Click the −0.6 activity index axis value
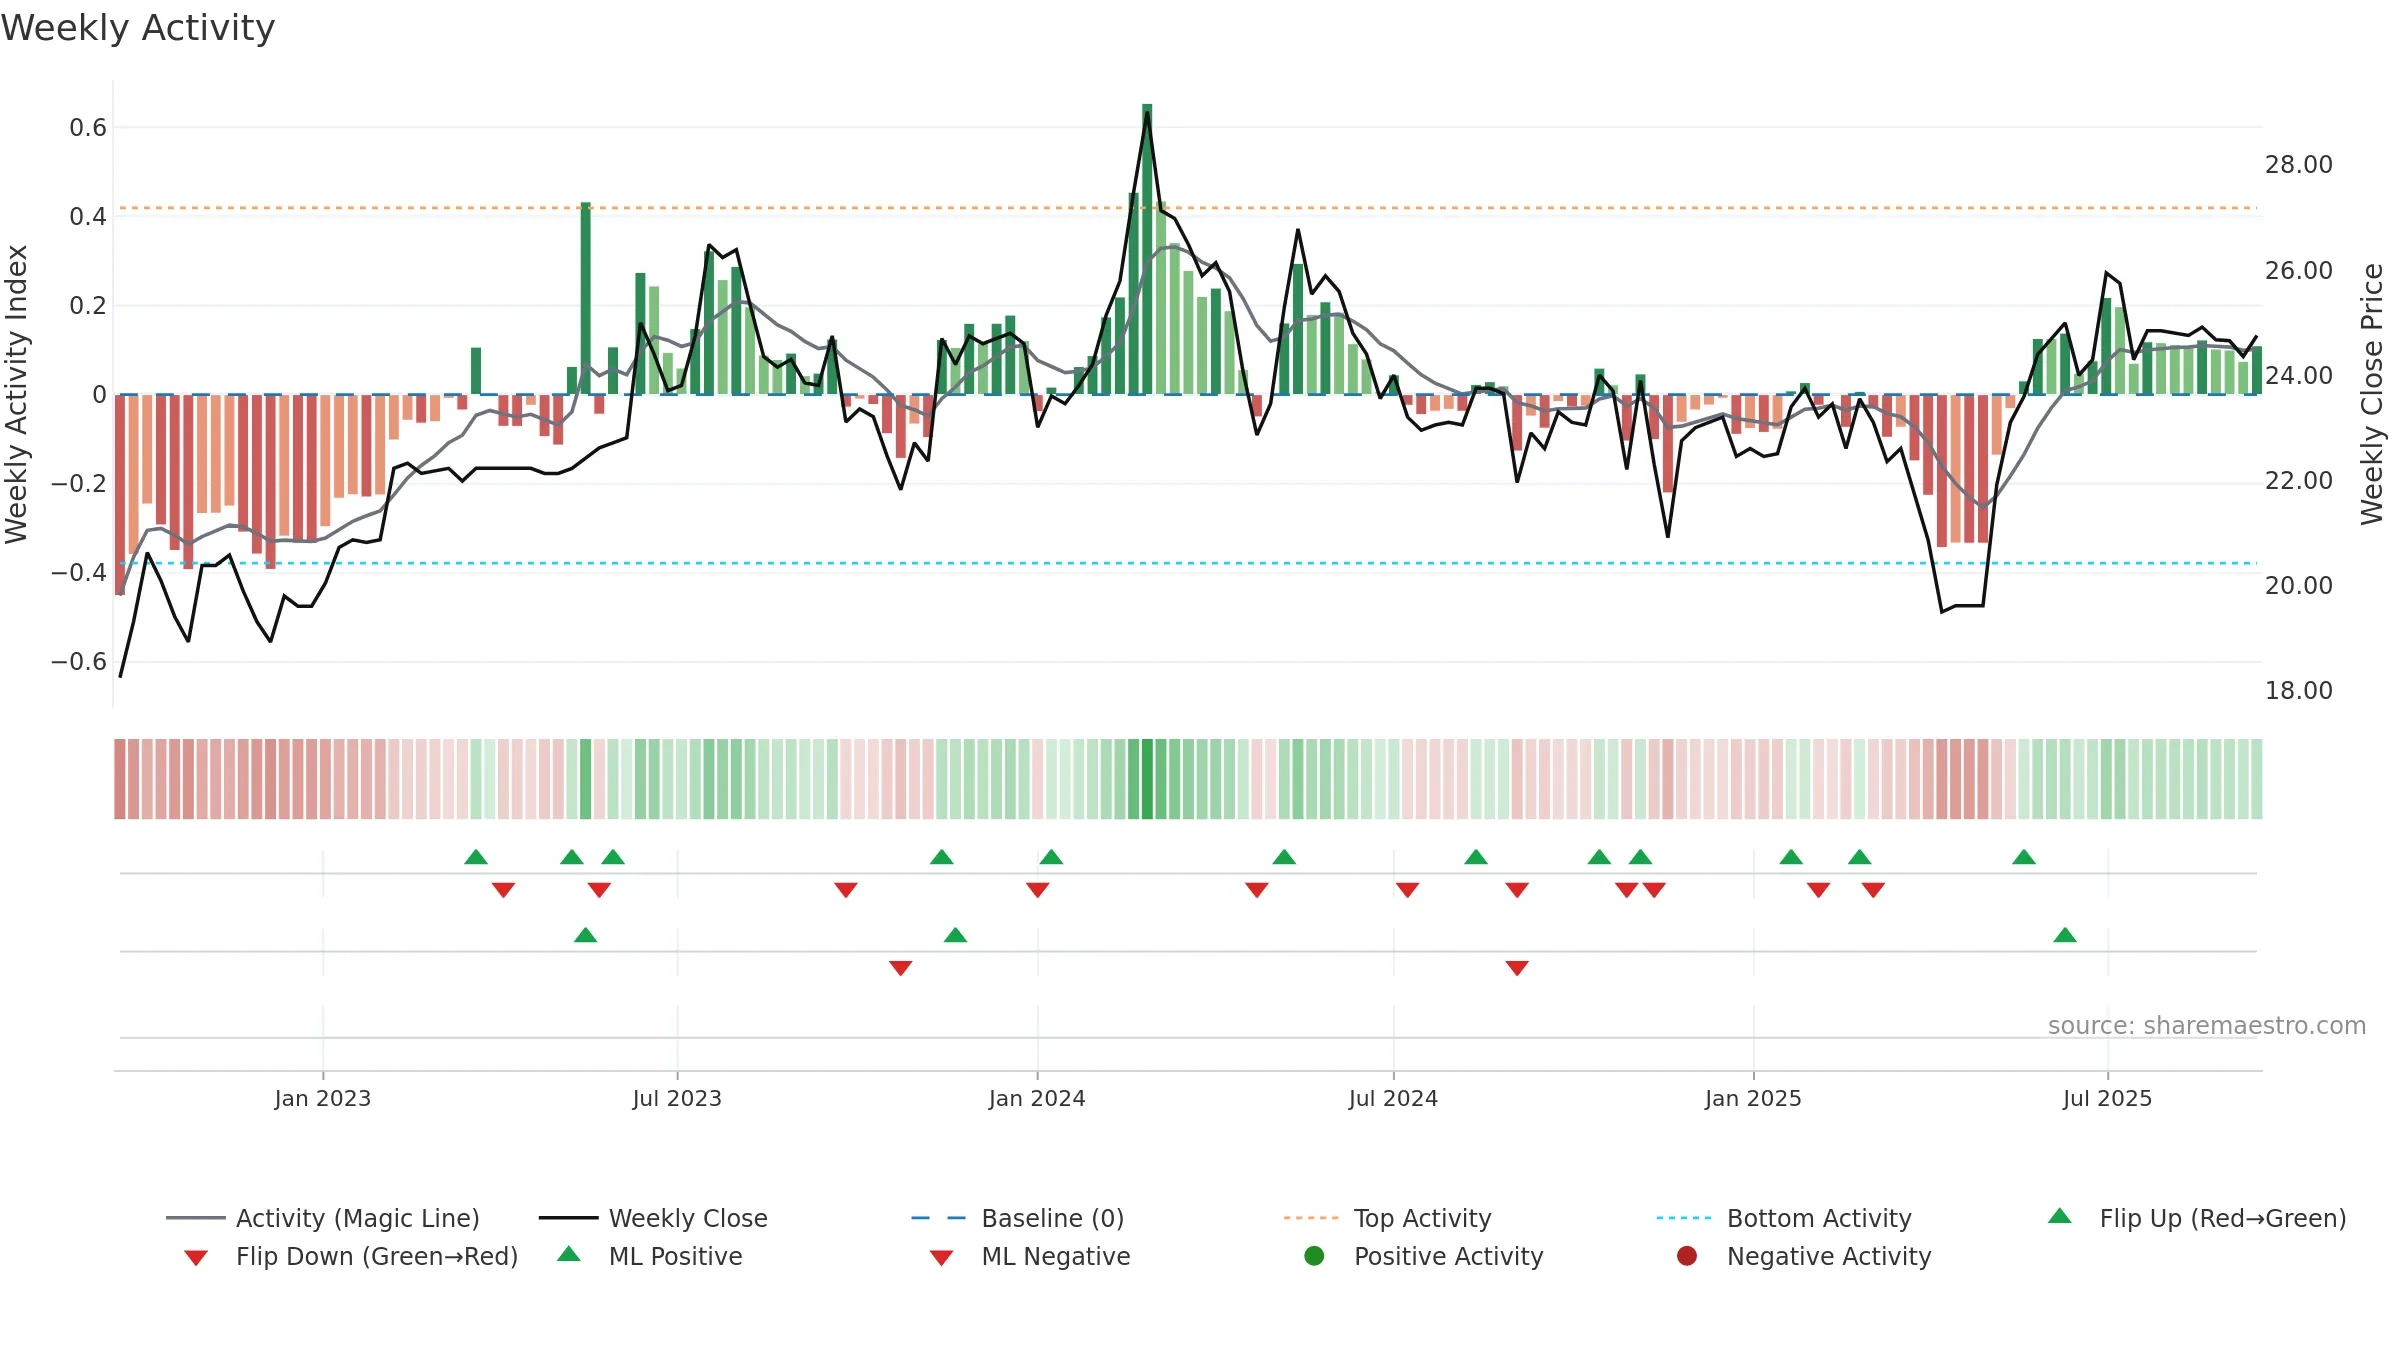 pyautogui.click(x=79, y=662)
